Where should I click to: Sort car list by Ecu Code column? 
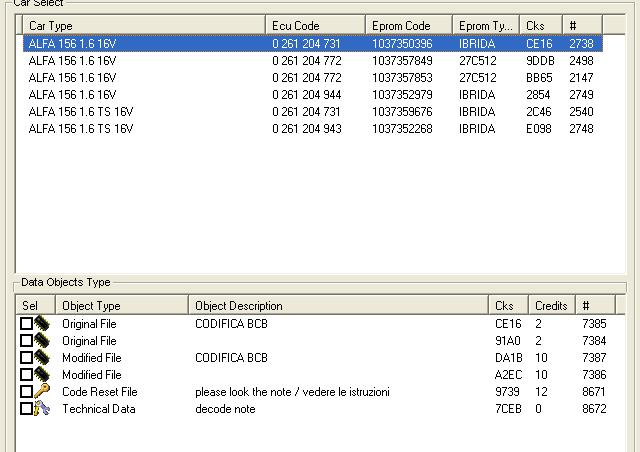click(315, 26)
